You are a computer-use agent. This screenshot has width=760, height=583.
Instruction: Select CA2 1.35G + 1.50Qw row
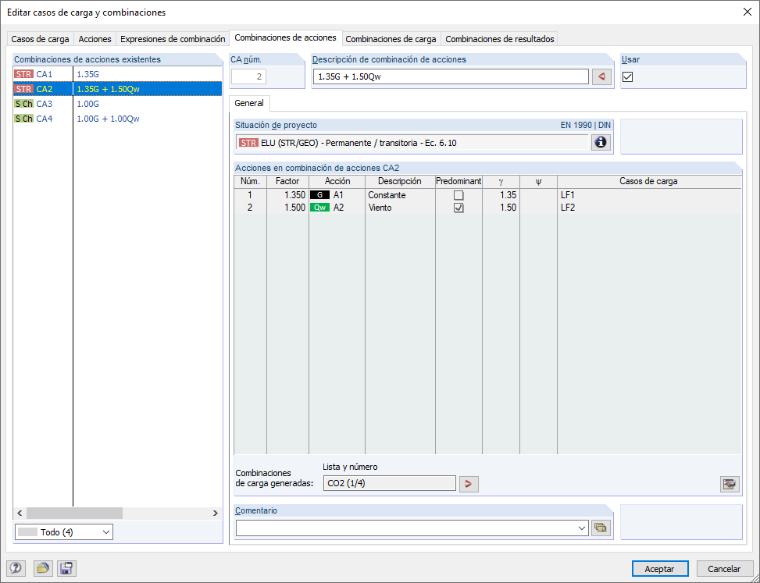117,89
